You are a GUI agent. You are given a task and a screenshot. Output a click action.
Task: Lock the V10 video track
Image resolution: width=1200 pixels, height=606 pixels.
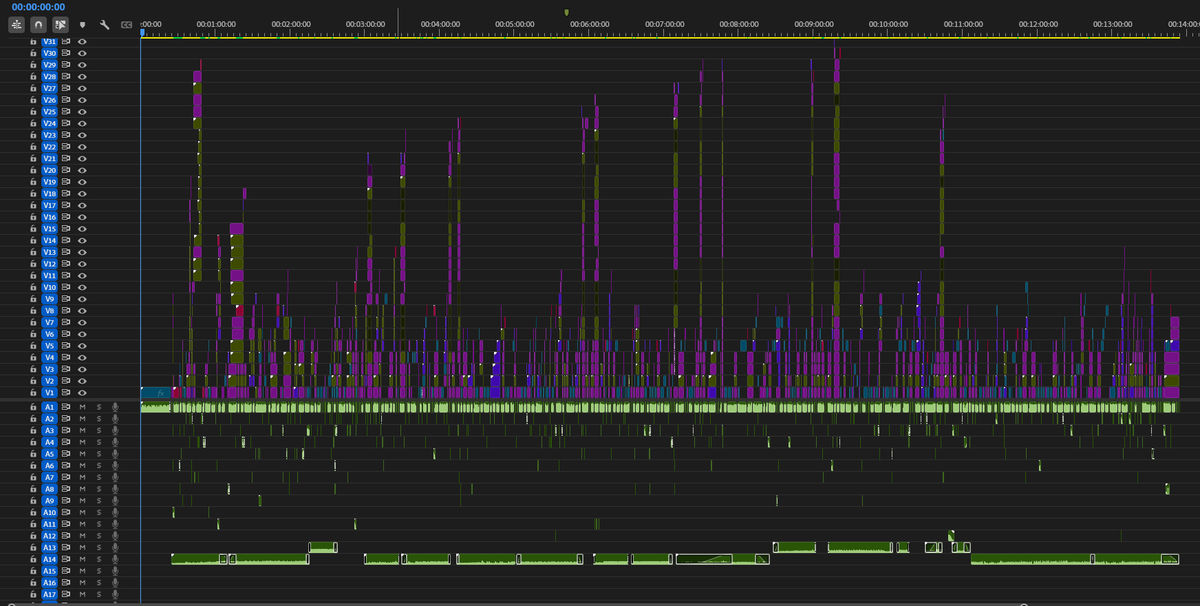tap(33, 287)
